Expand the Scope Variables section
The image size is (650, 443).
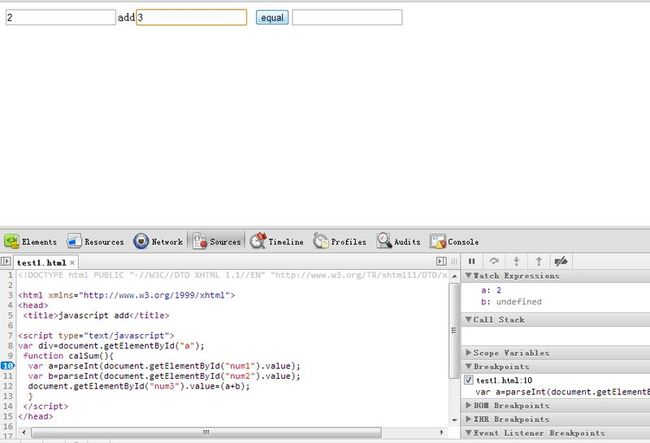click(469, 353)
